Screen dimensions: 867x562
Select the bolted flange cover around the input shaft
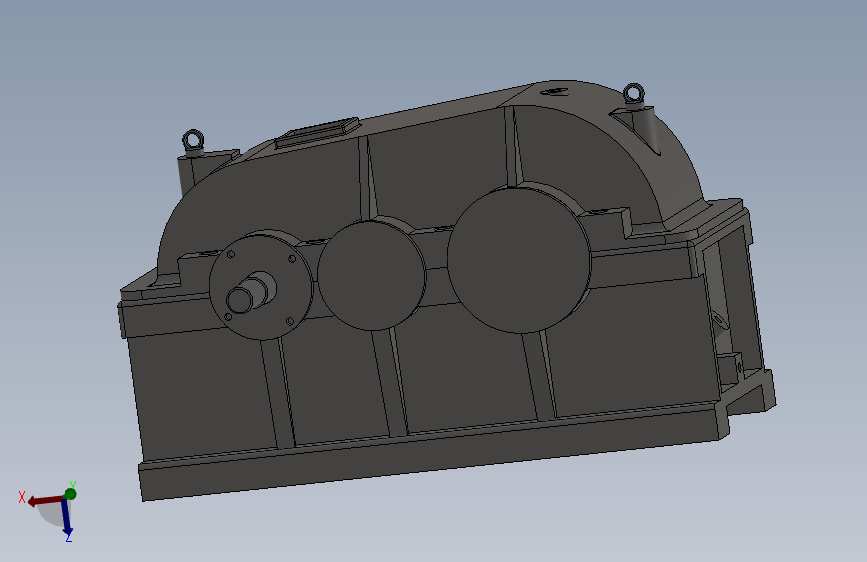click(x=260, y=285)
